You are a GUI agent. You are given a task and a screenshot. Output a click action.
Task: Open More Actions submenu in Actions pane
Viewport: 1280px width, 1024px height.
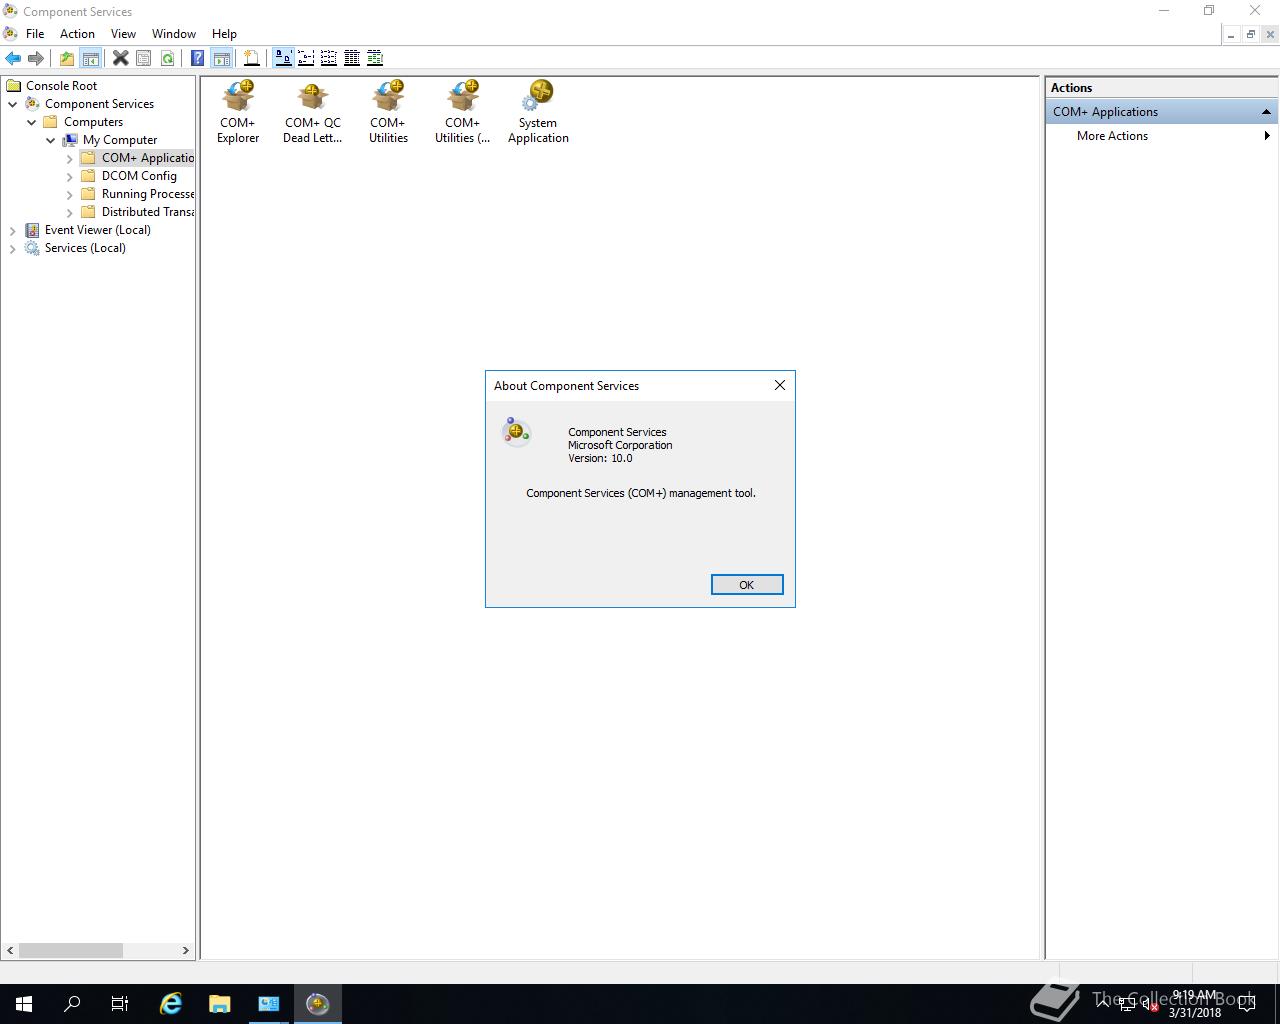coord(1162,136)
